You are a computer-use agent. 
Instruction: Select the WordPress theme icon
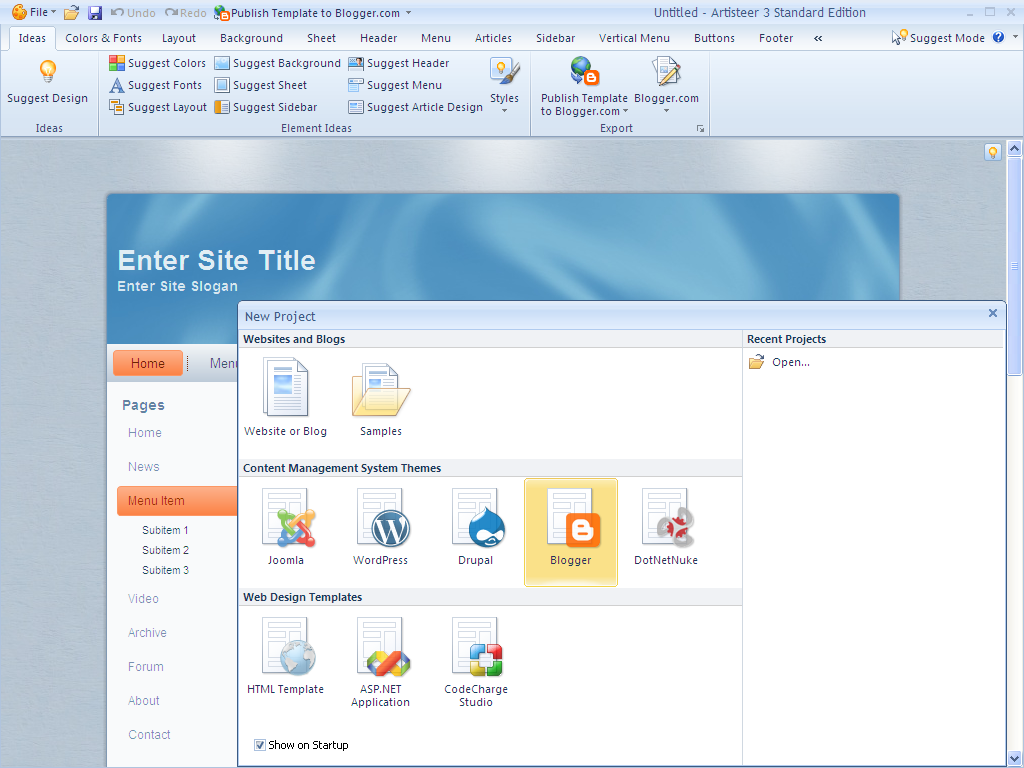(383, 517)
